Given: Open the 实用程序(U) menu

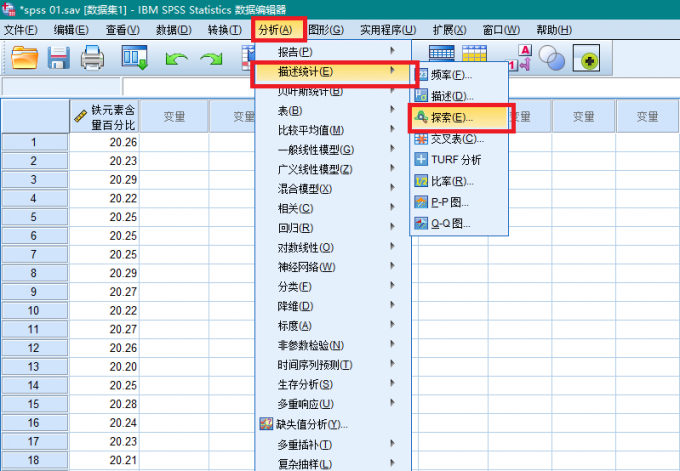Looking at the screenshot, I should [388, 30].
